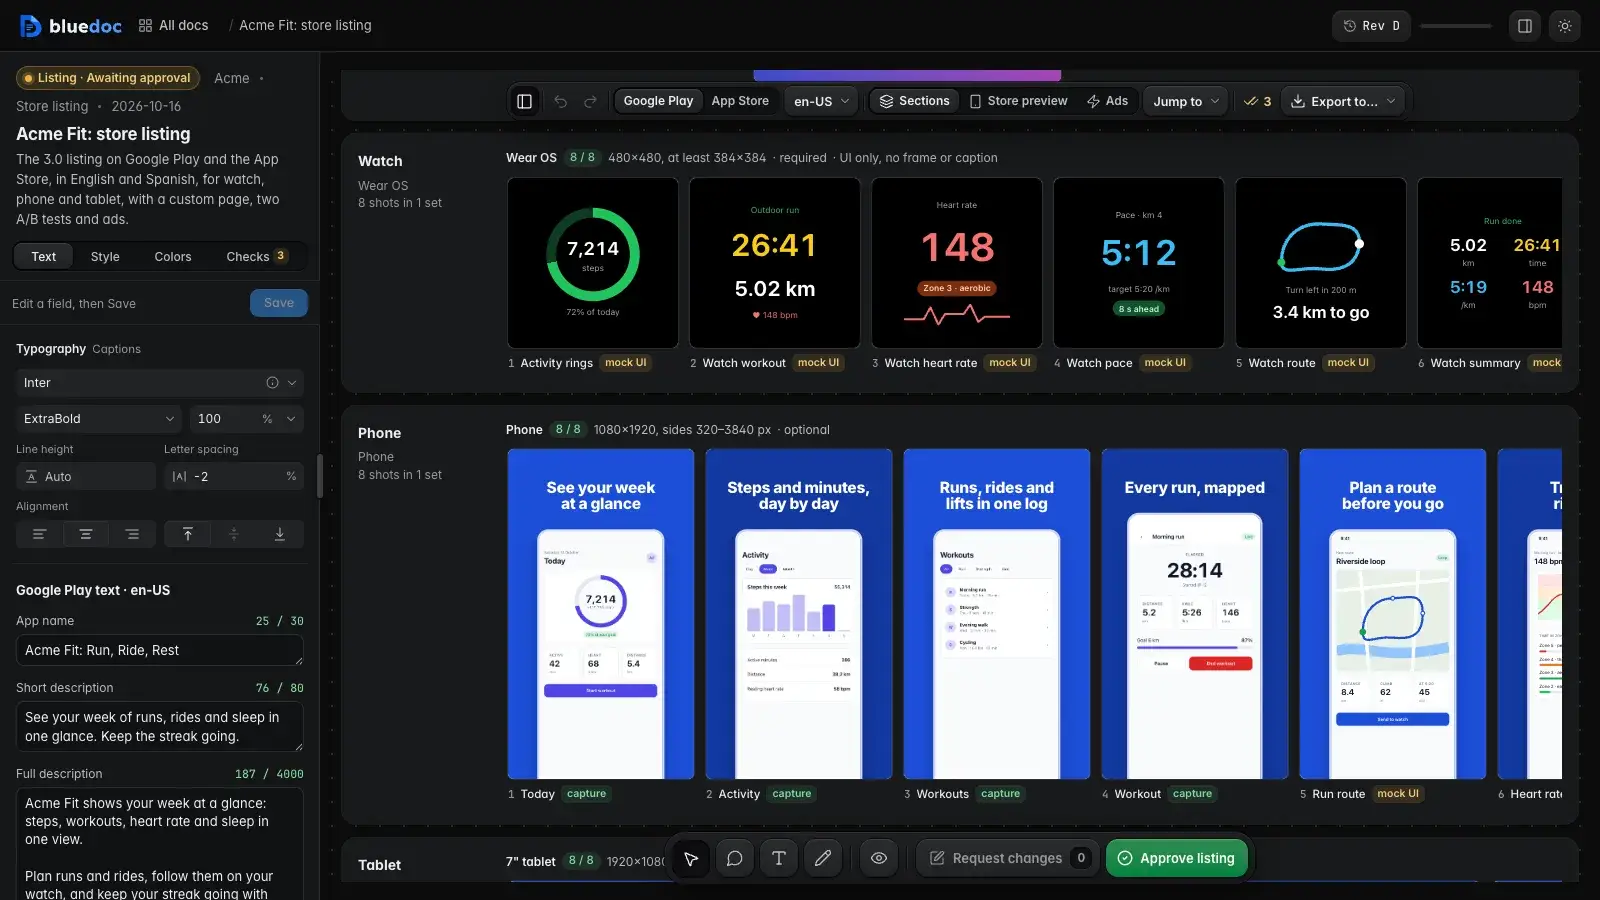This screenshot has width=1600, height=900.
Task: Select the pencil draw tool
Action: 823,858
